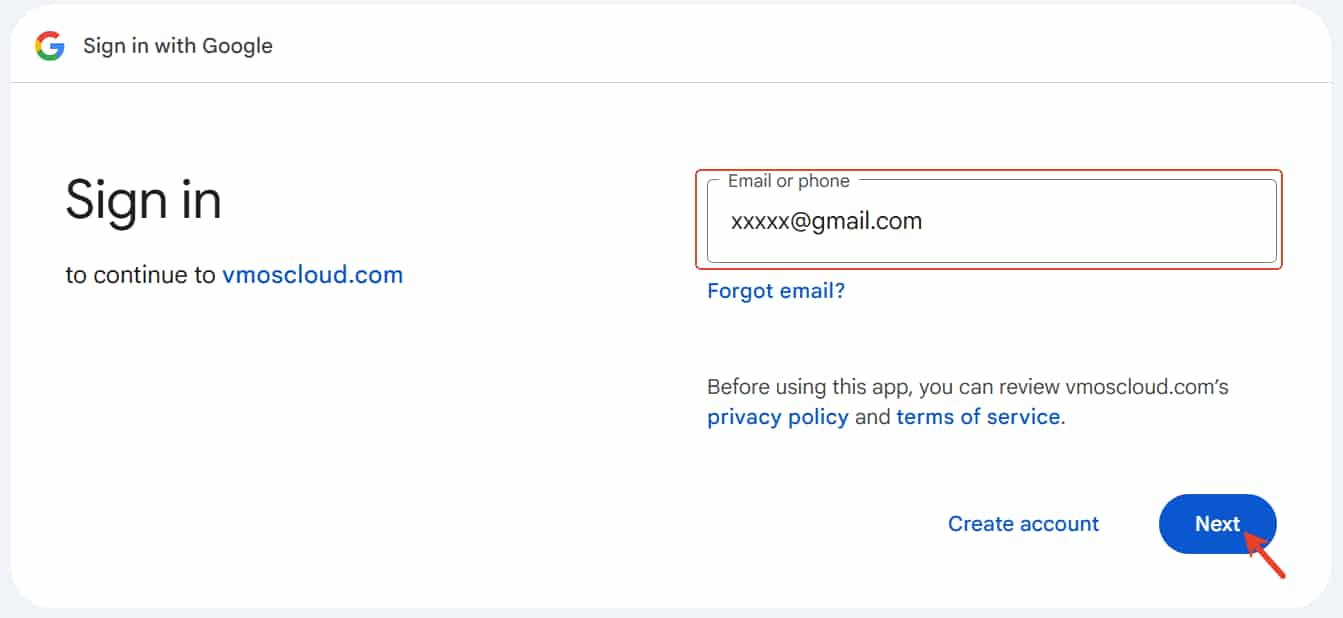The image size is (1343, 618).
Task: Select the Email or phone input field
Action: click(990, 220)
